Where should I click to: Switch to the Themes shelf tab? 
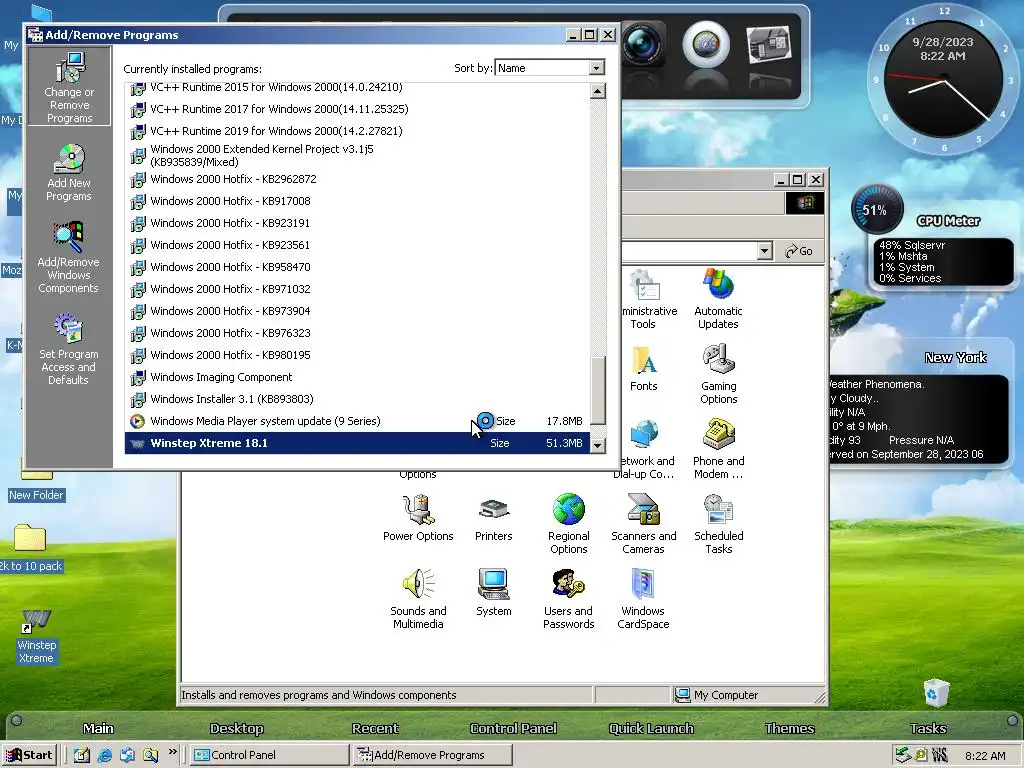[x=790, y=728]
